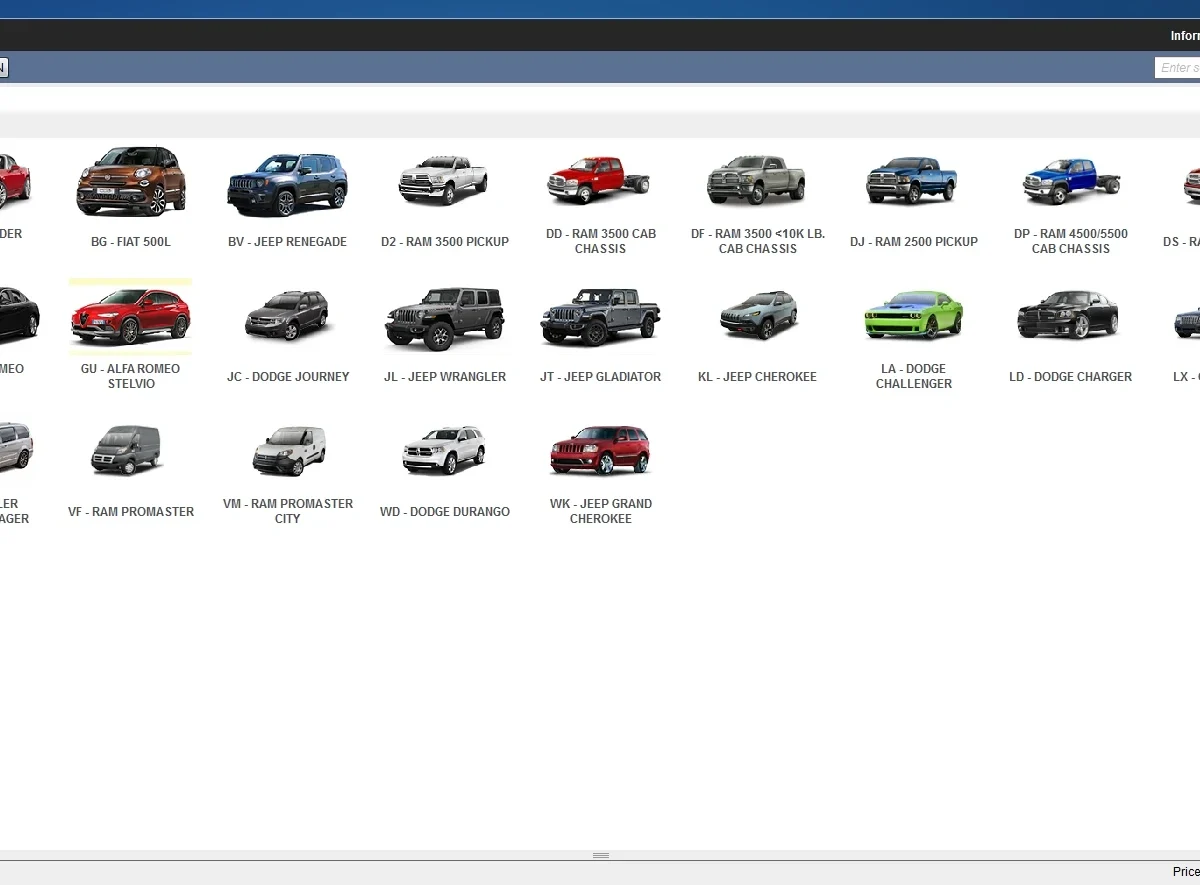Click the DP - RAM 4500/5500 Cab Chassis label

pos(1070,241)
